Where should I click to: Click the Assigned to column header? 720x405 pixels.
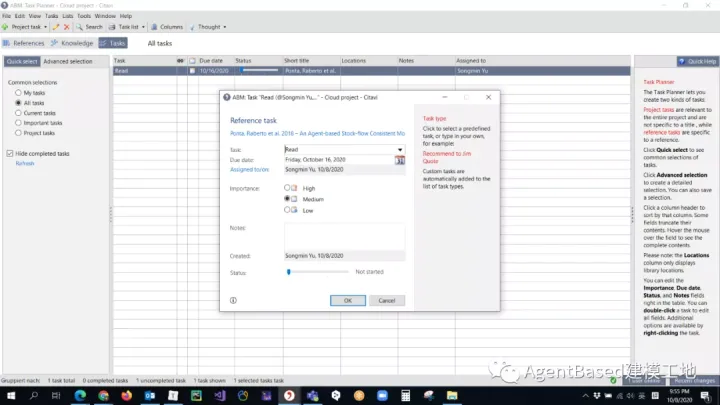[542, 61]
